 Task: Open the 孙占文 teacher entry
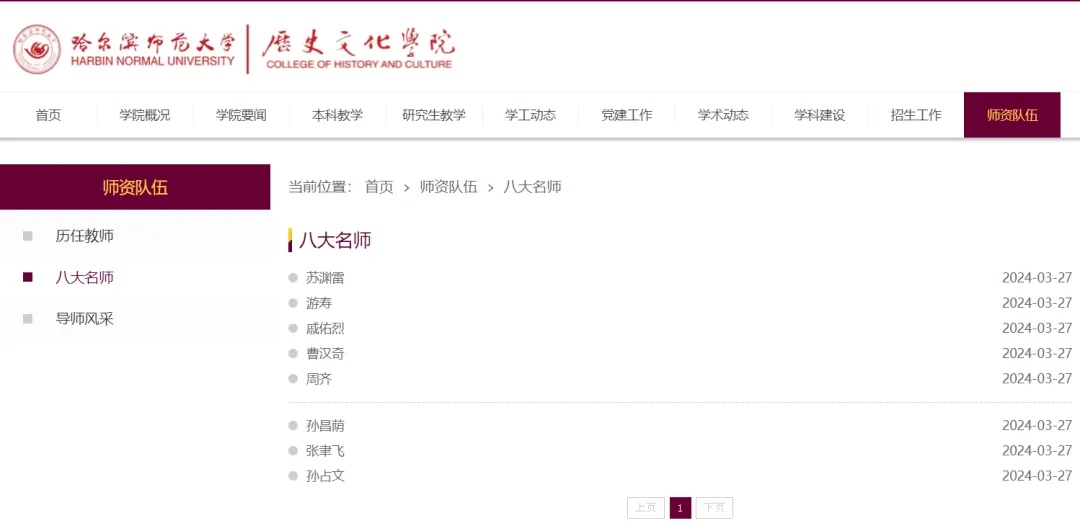(x=325, y=476)
